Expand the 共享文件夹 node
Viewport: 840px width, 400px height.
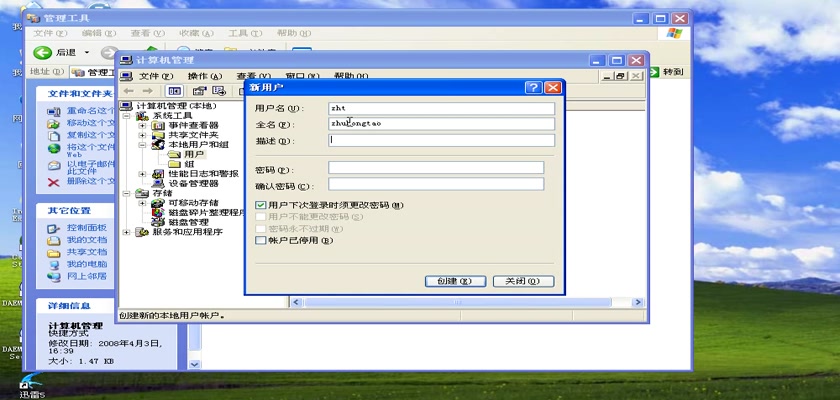(x=142, y=135)
